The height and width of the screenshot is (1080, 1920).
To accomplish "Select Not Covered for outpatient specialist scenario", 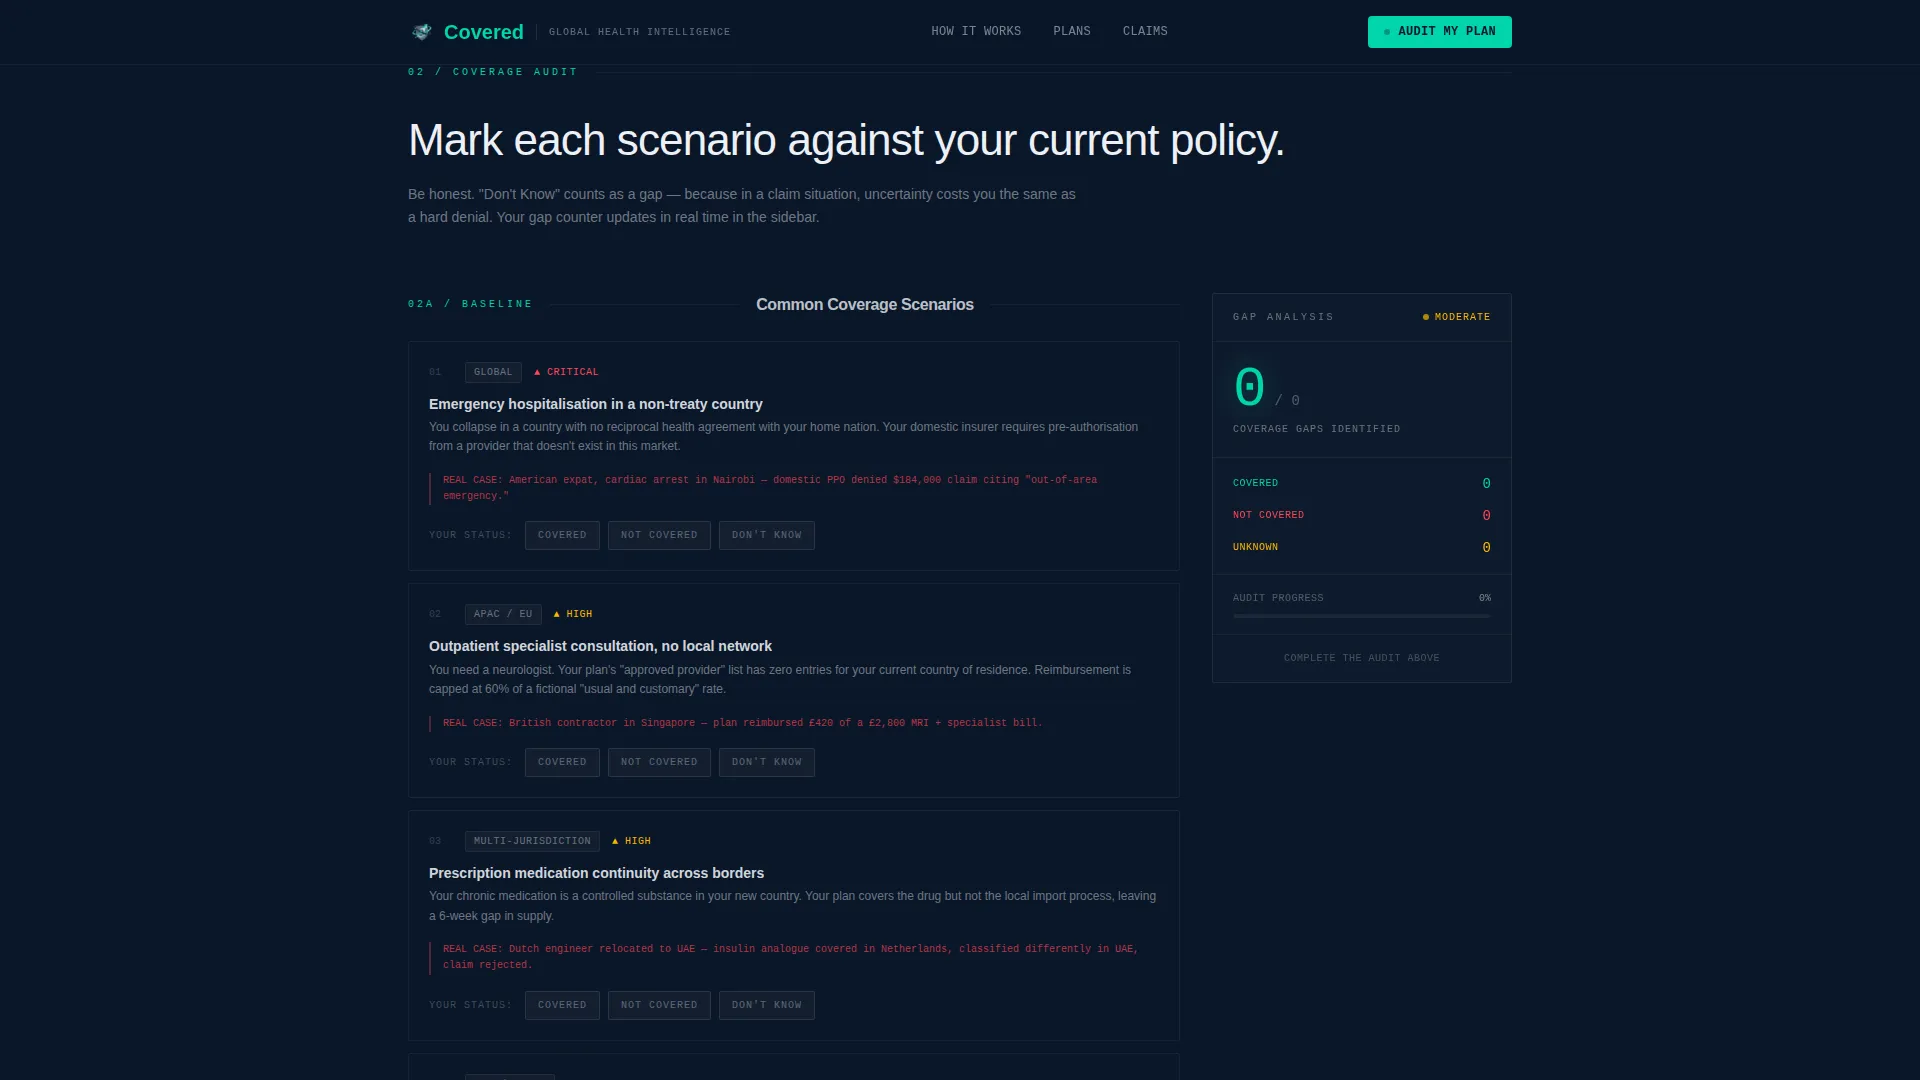I will tap(659, 762).
